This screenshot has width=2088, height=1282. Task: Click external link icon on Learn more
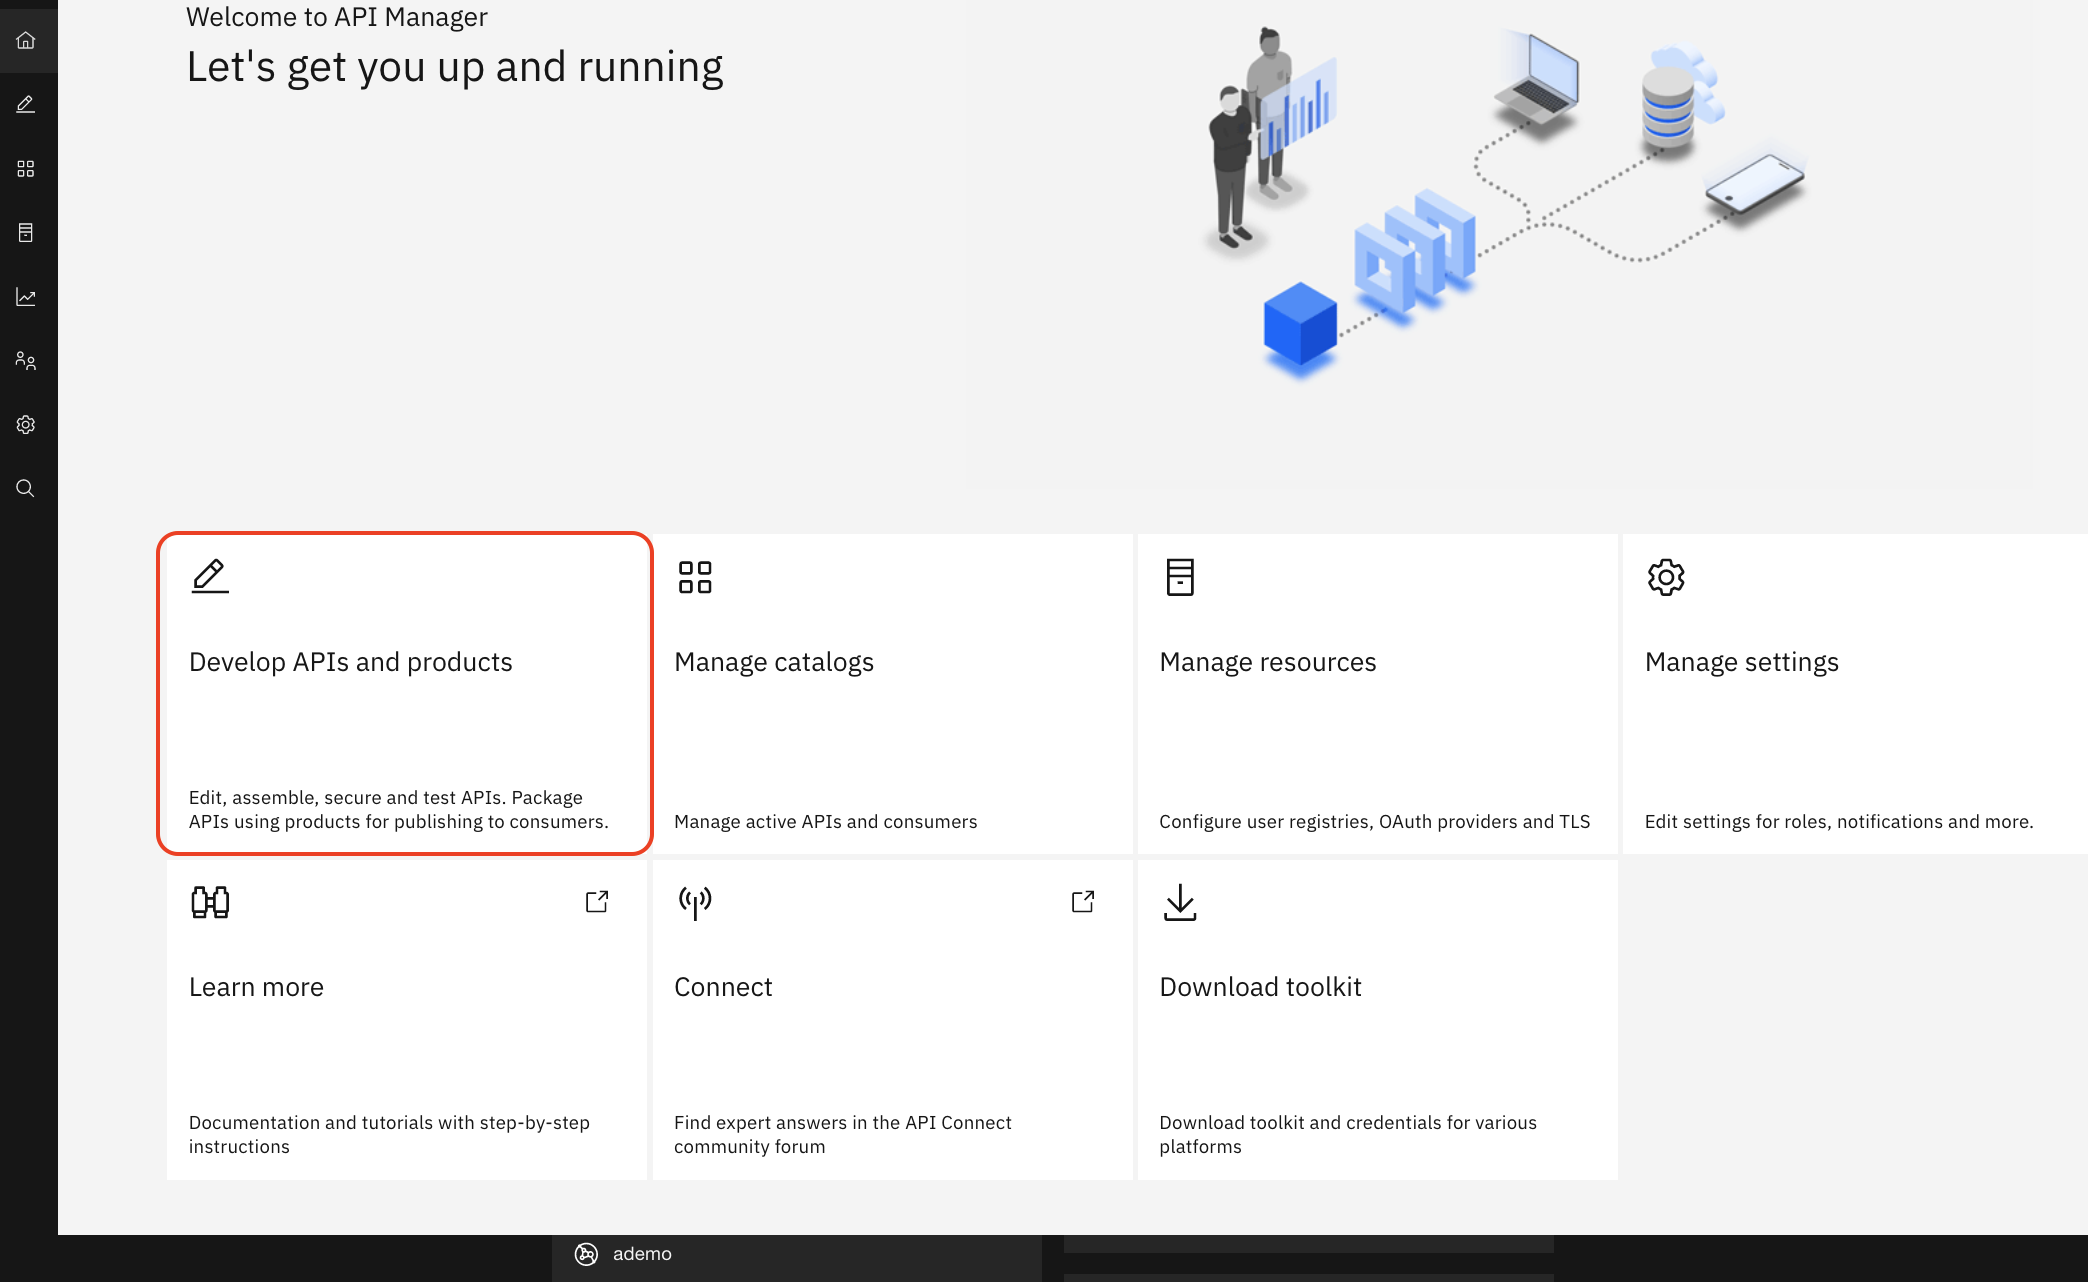[x=597, y=902]
